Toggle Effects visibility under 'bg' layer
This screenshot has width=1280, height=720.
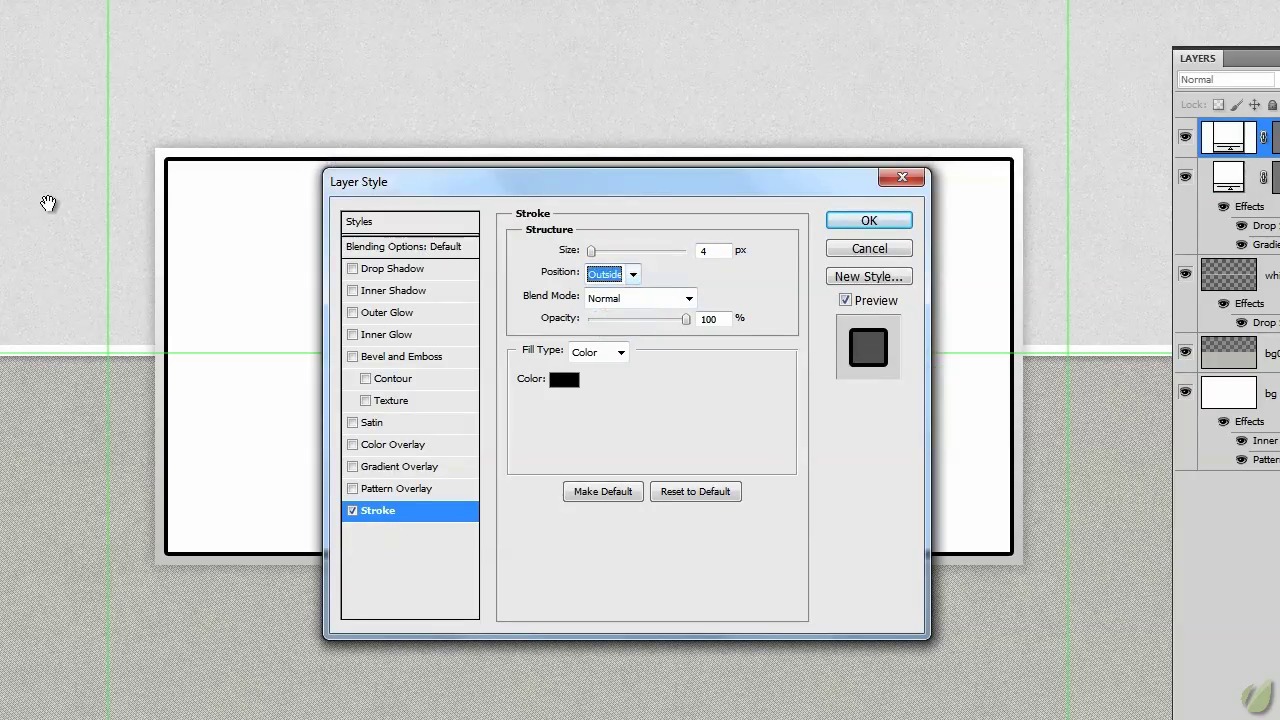(x=1223, y=421)
